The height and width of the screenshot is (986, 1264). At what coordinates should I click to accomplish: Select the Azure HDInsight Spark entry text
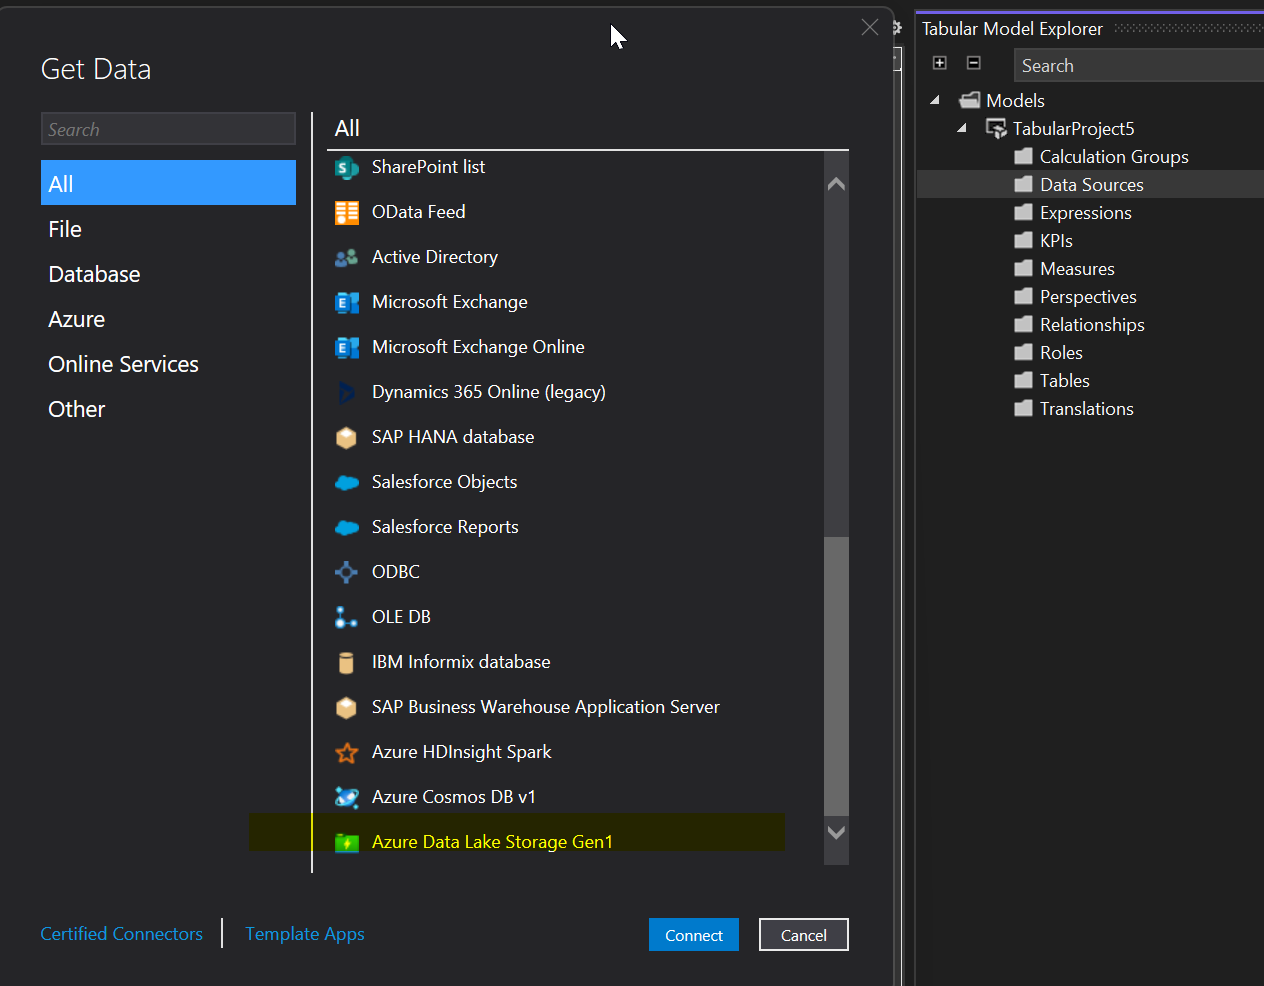click(461, 752)
